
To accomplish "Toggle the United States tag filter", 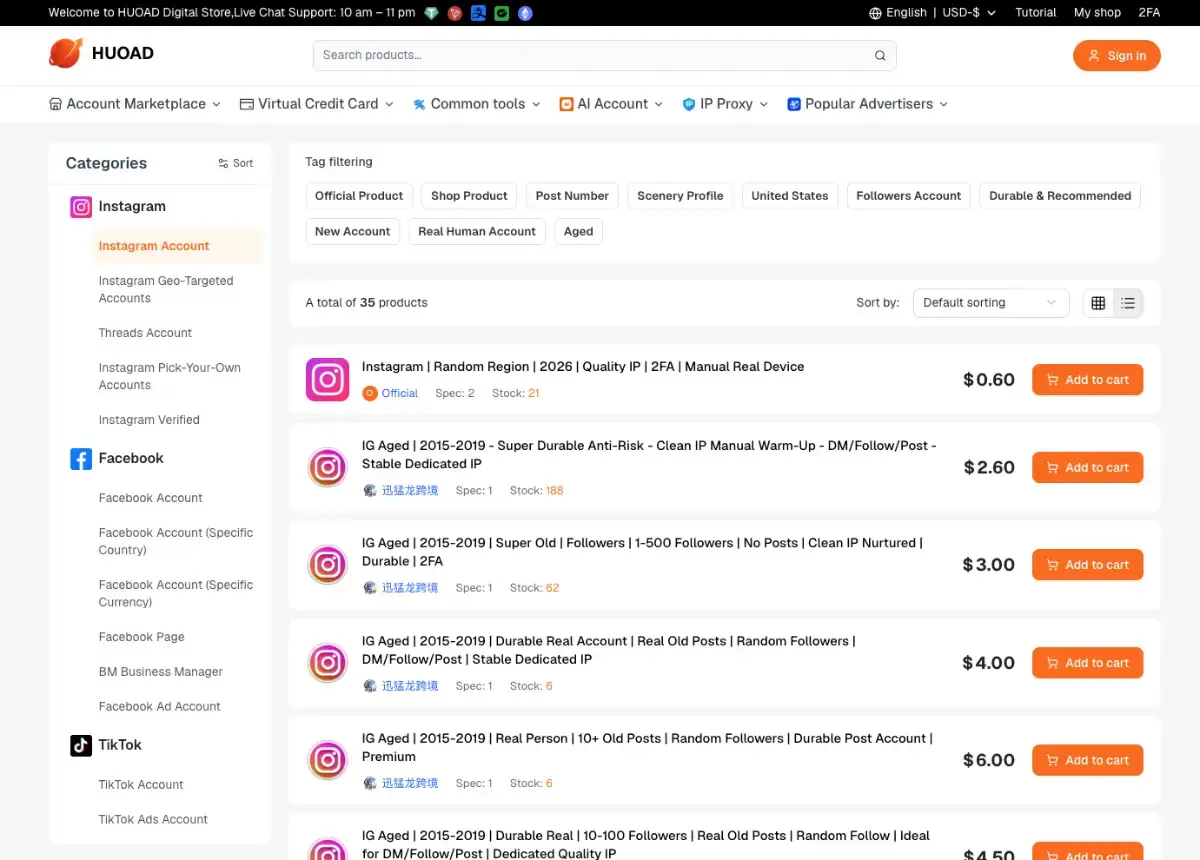I will (x=790, y=196).
